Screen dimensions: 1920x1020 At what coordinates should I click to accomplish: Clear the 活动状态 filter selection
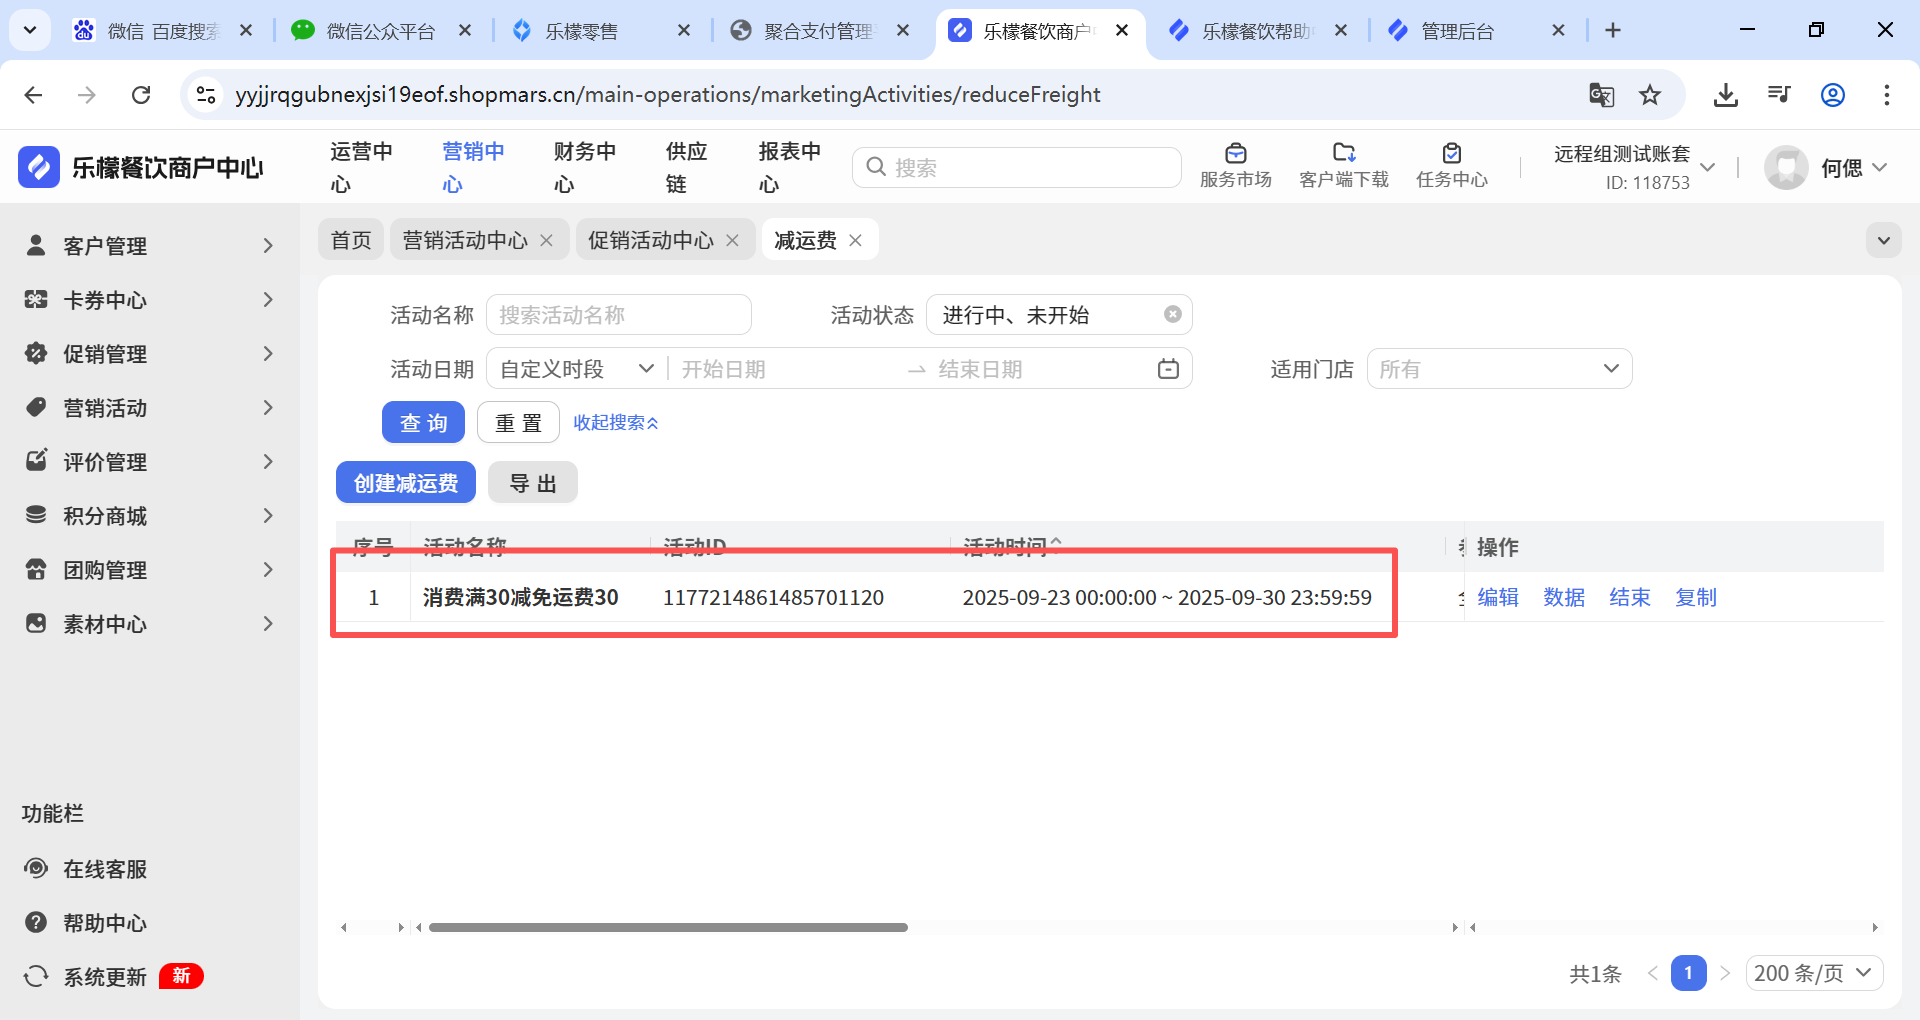coord(1173,315)
